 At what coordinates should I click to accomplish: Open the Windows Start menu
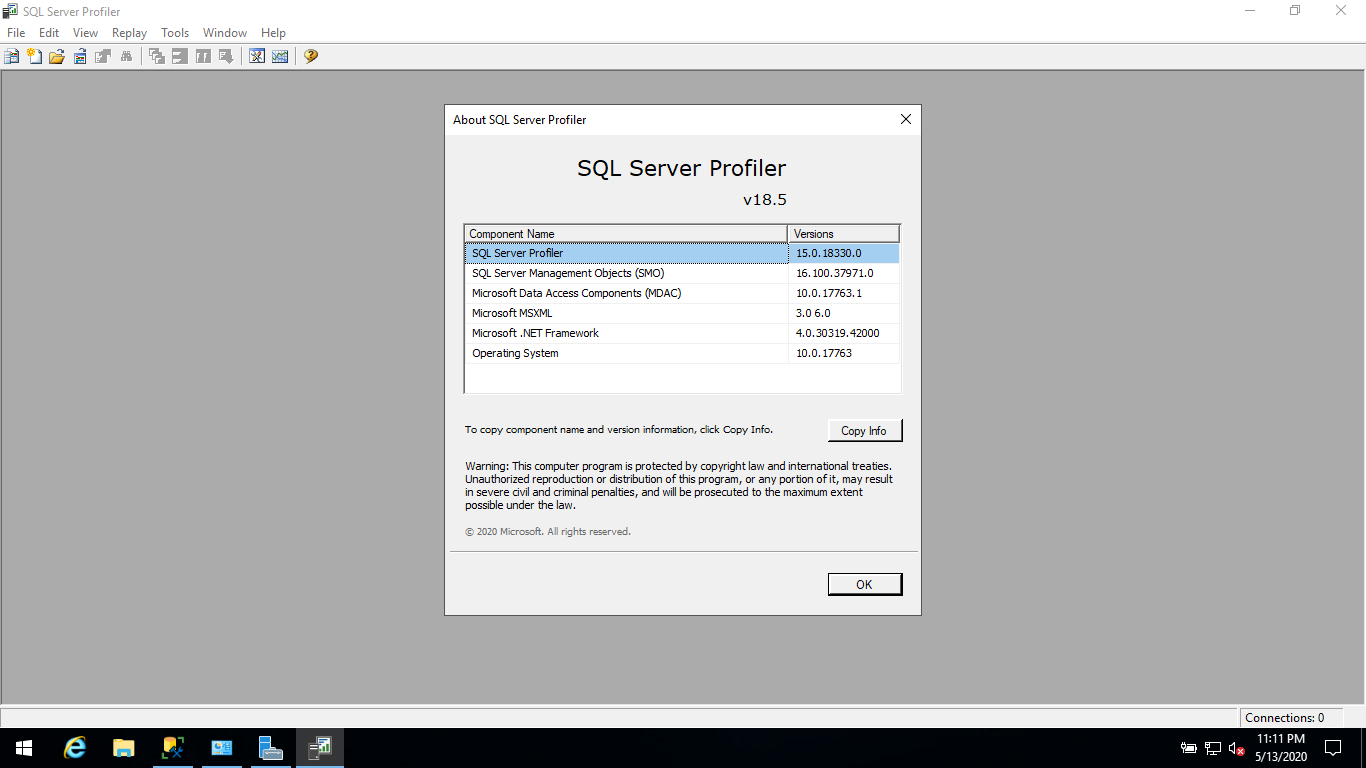pos(24,747)
